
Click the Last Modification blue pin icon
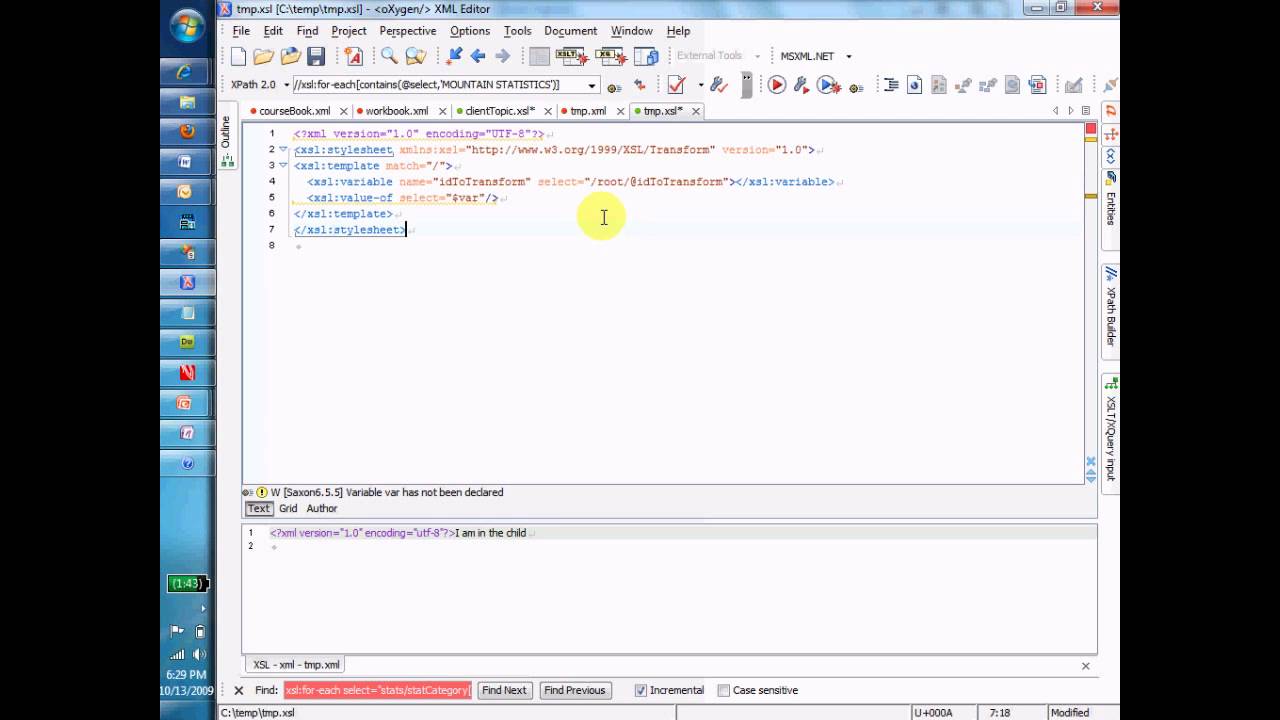tap(455, 56)
